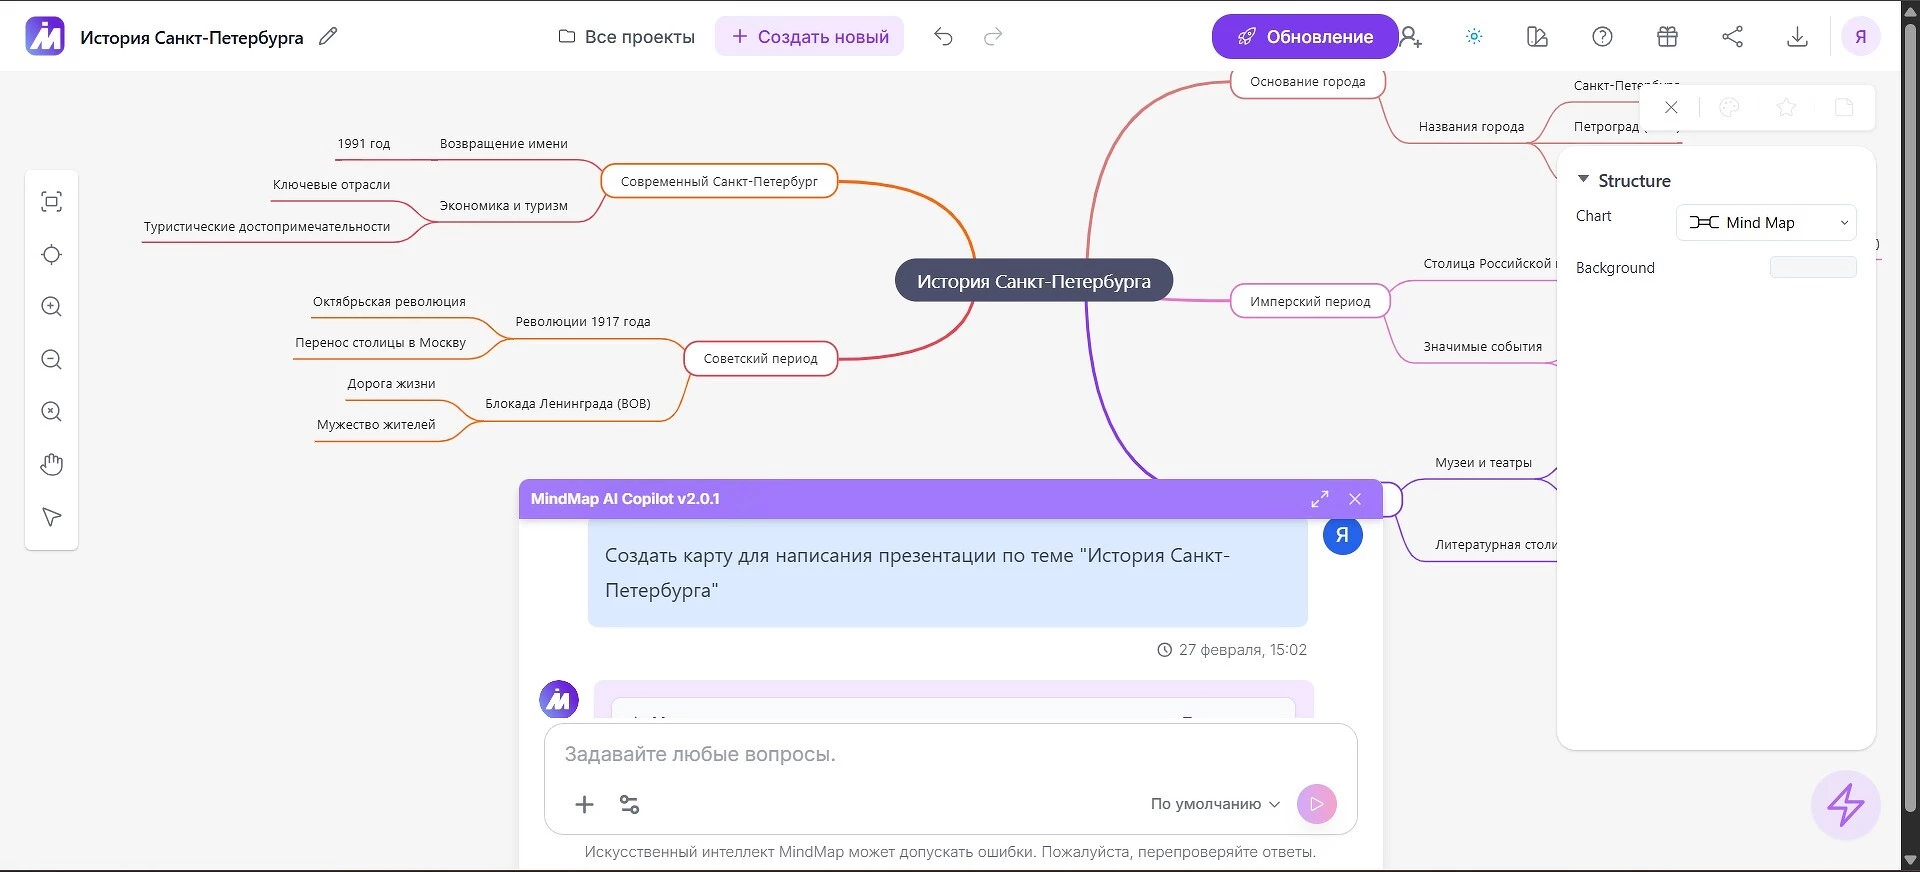This screenshot has width=1920, height=872.
Task: Select the arrow pointer tool
Action: click(x=52, y=517)
